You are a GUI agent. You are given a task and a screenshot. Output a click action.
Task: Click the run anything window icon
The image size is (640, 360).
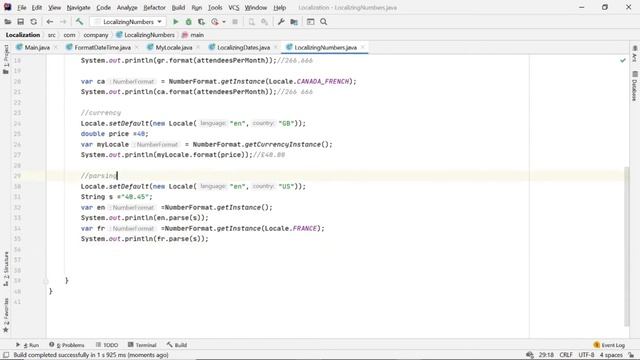(310, 22)
